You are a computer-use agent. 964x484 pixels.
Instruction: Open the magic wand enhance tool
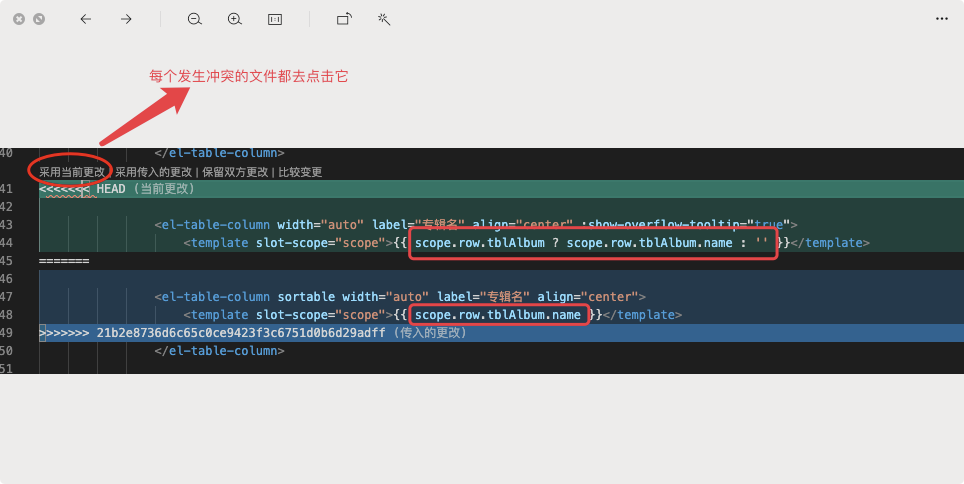point(384,19)
